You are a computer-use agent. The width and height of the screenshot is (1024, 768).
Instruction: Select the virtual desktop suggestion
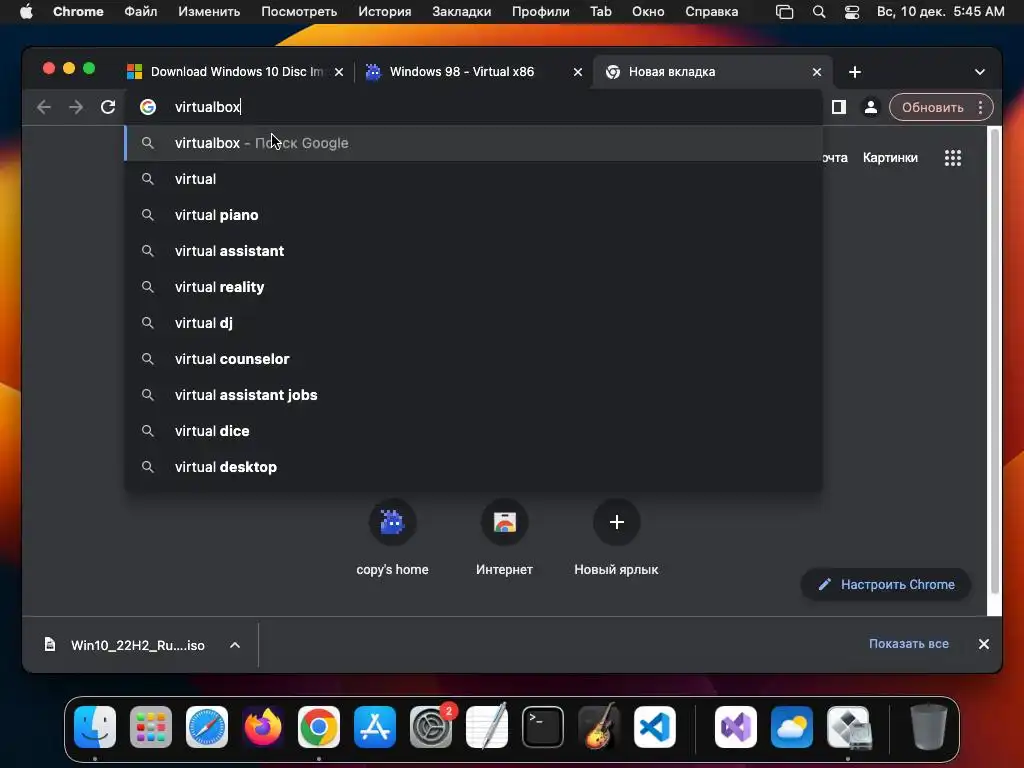[x=473, y=467]
